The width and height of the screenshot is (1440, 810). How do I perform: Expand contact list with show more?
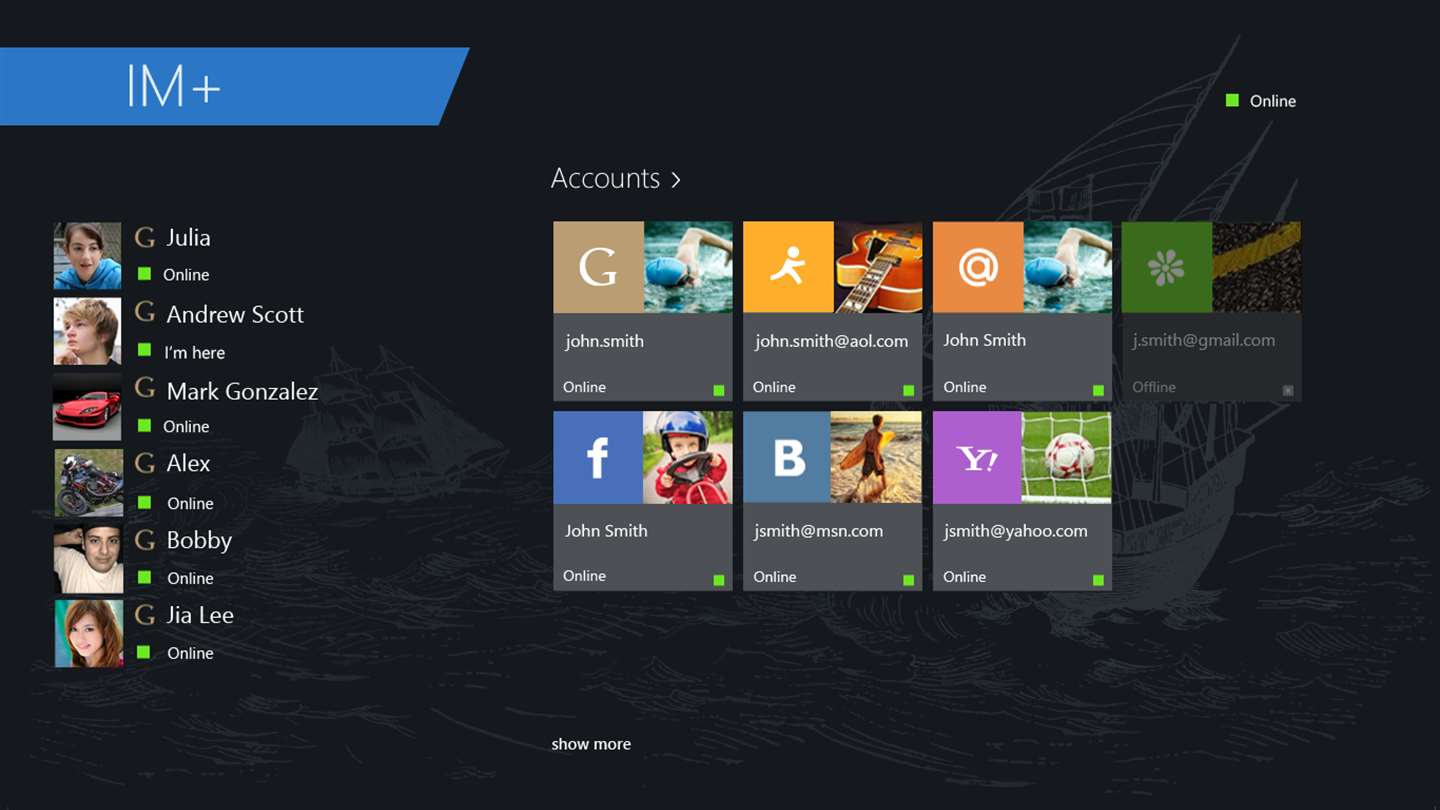click(x=591, y=744)
